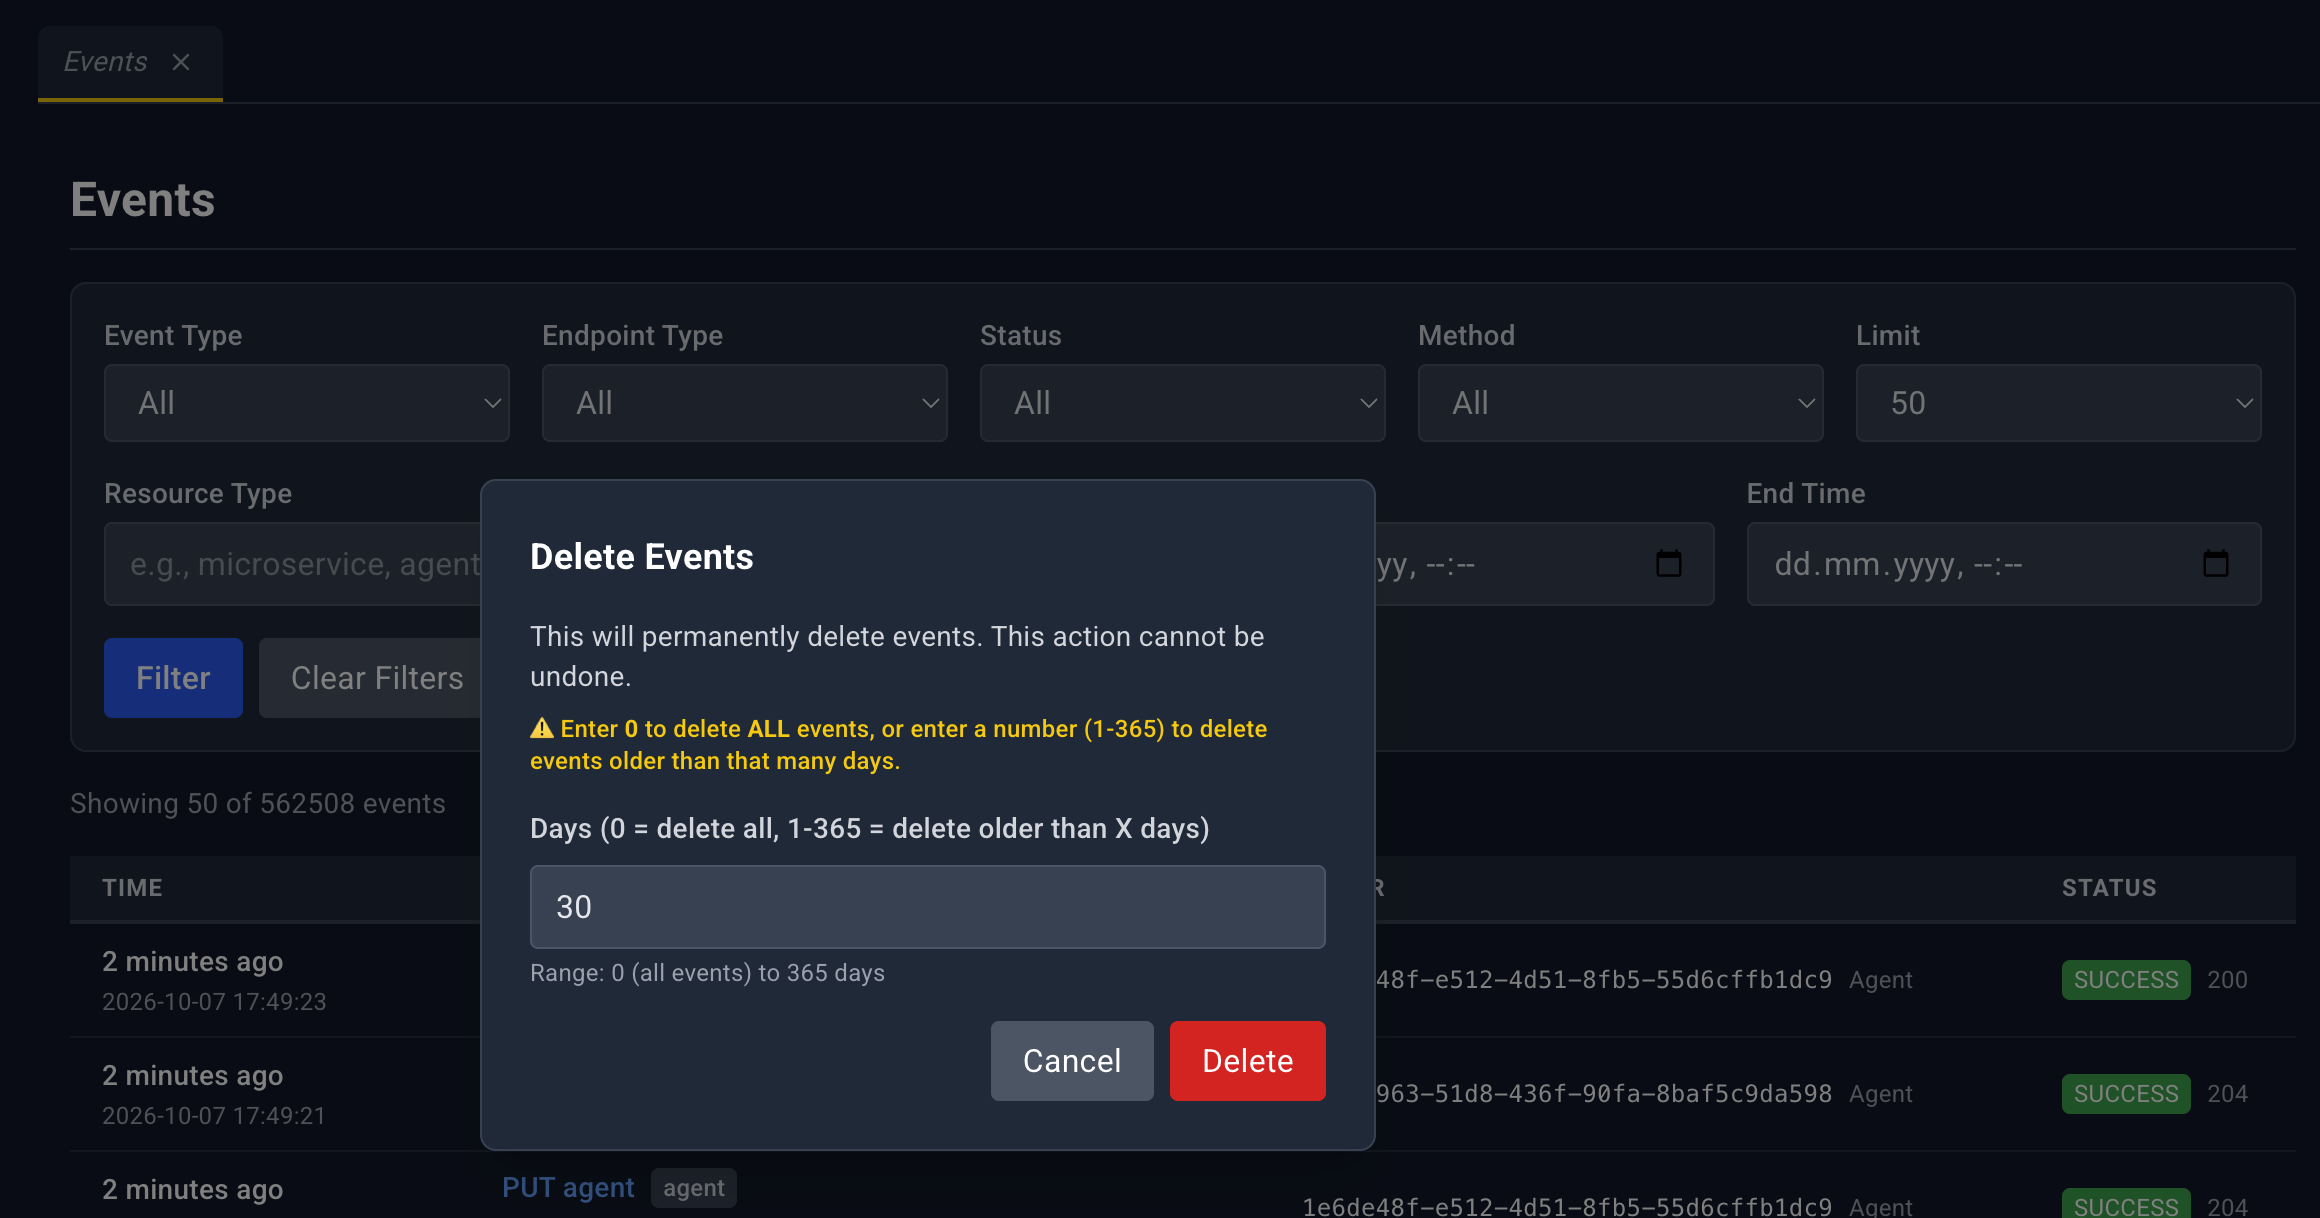Click the TIME column header
The height and width of the screenshot is (1218, 2320).
coord(132,888)
